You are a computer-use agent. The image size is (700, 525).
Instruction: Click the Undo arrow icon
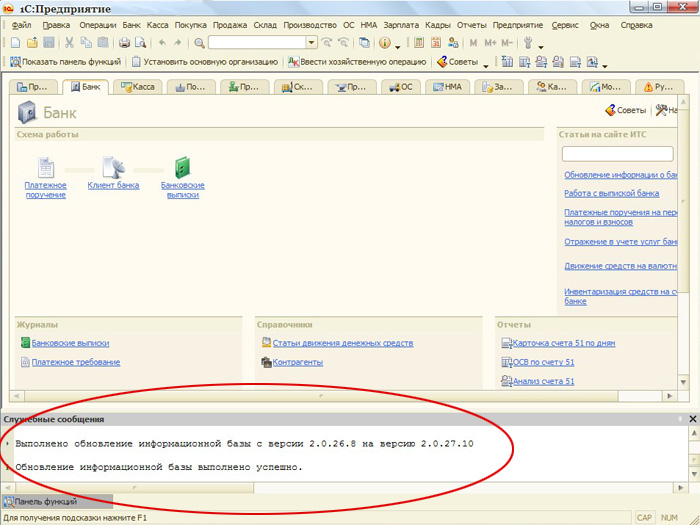(162, 43)
